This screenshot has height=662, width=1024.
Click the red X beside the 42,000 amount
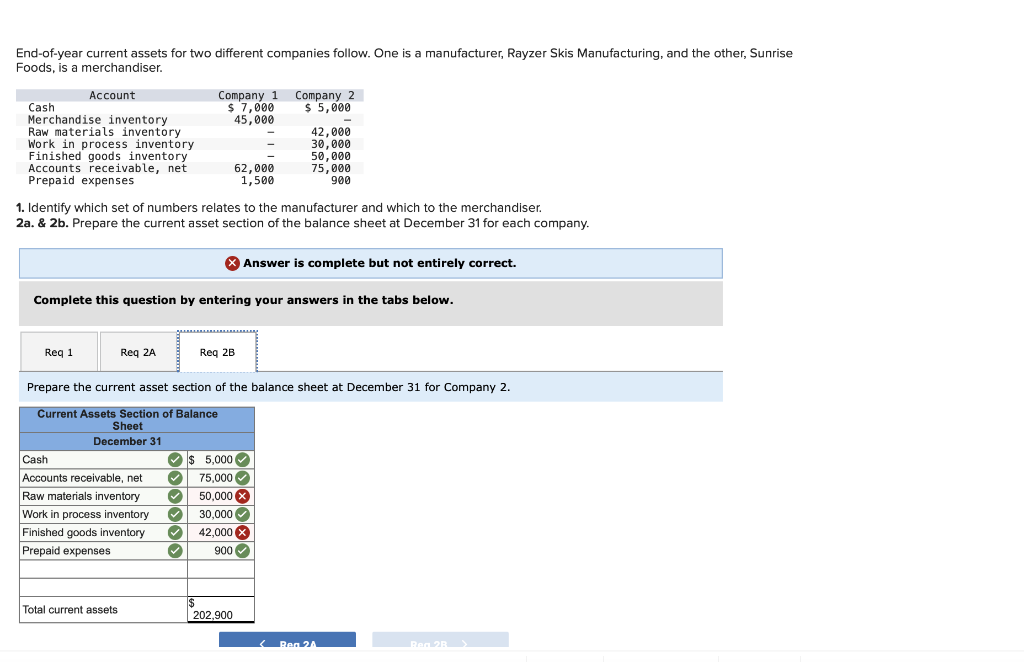click(241, 532)
